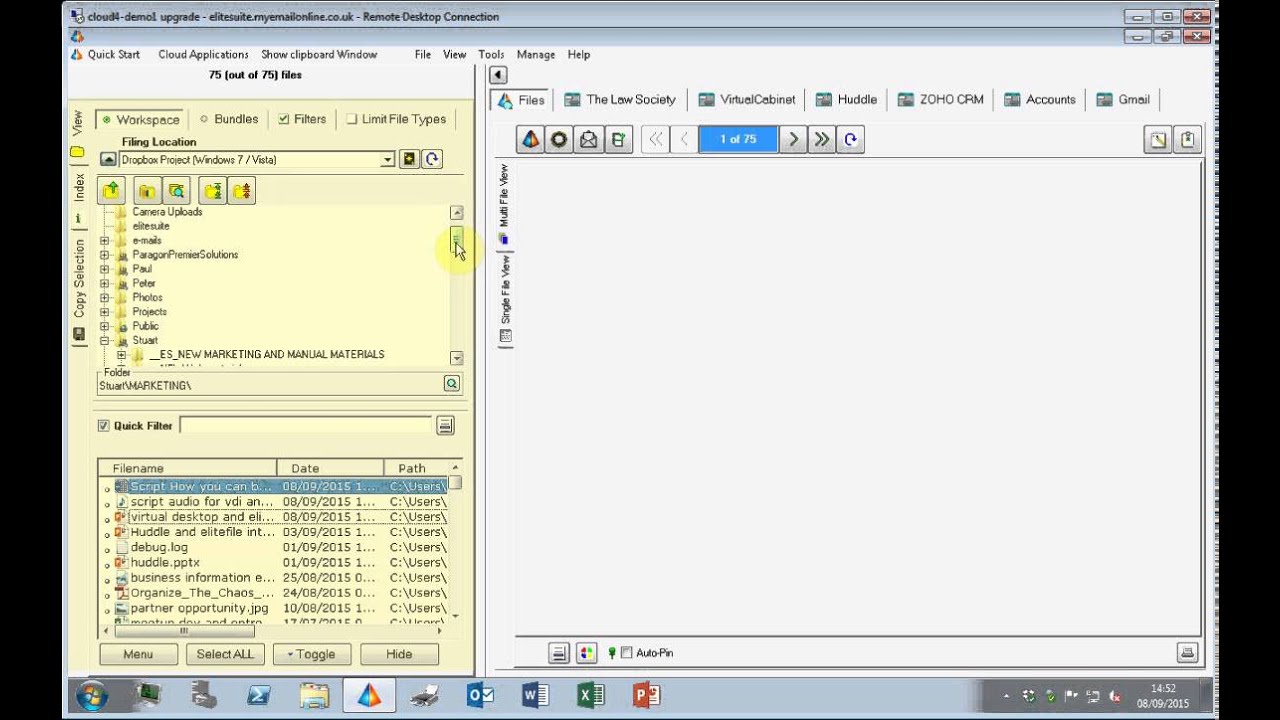Click the notepad icon at viewer top right
Image resolution: width=1280 pixels, height=720 pixels.
pos(1158,139)
